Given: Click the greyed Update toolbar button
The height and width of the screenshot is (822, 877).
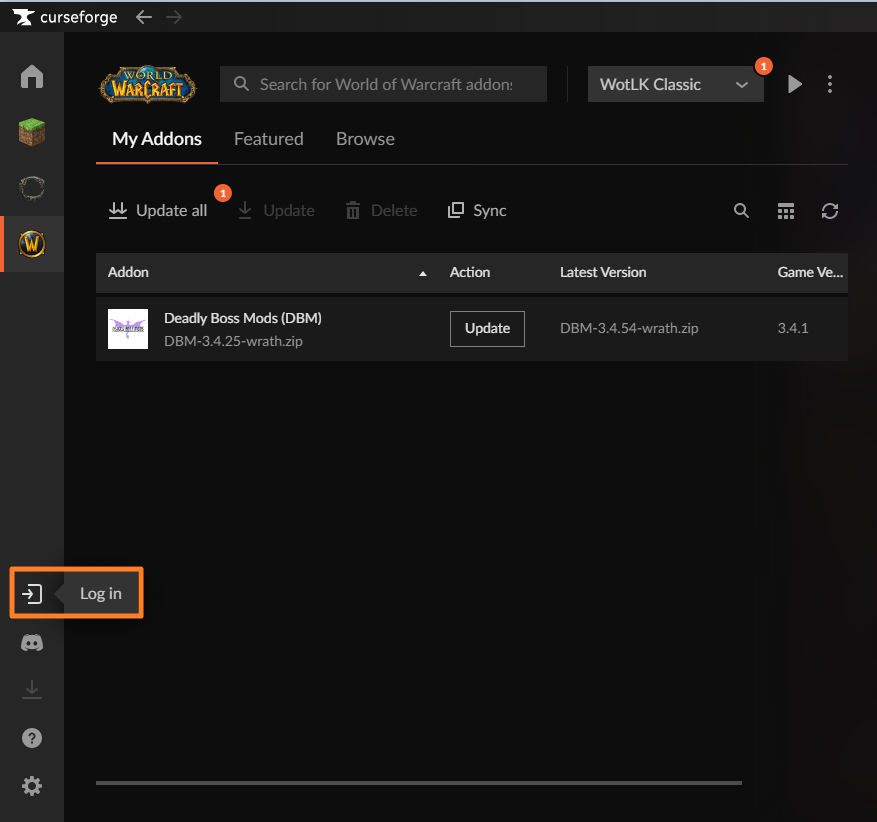Looking at the screenshot, I should tap(276, 211).
